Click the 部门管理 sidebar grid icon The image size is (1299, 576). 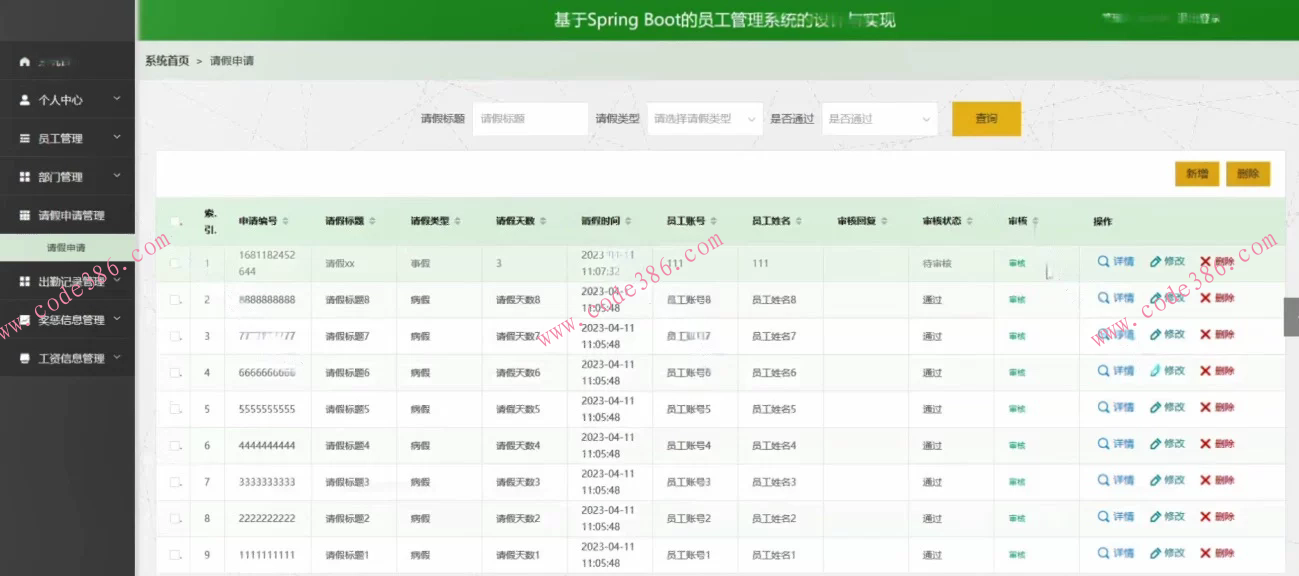(x=23, y=176)
